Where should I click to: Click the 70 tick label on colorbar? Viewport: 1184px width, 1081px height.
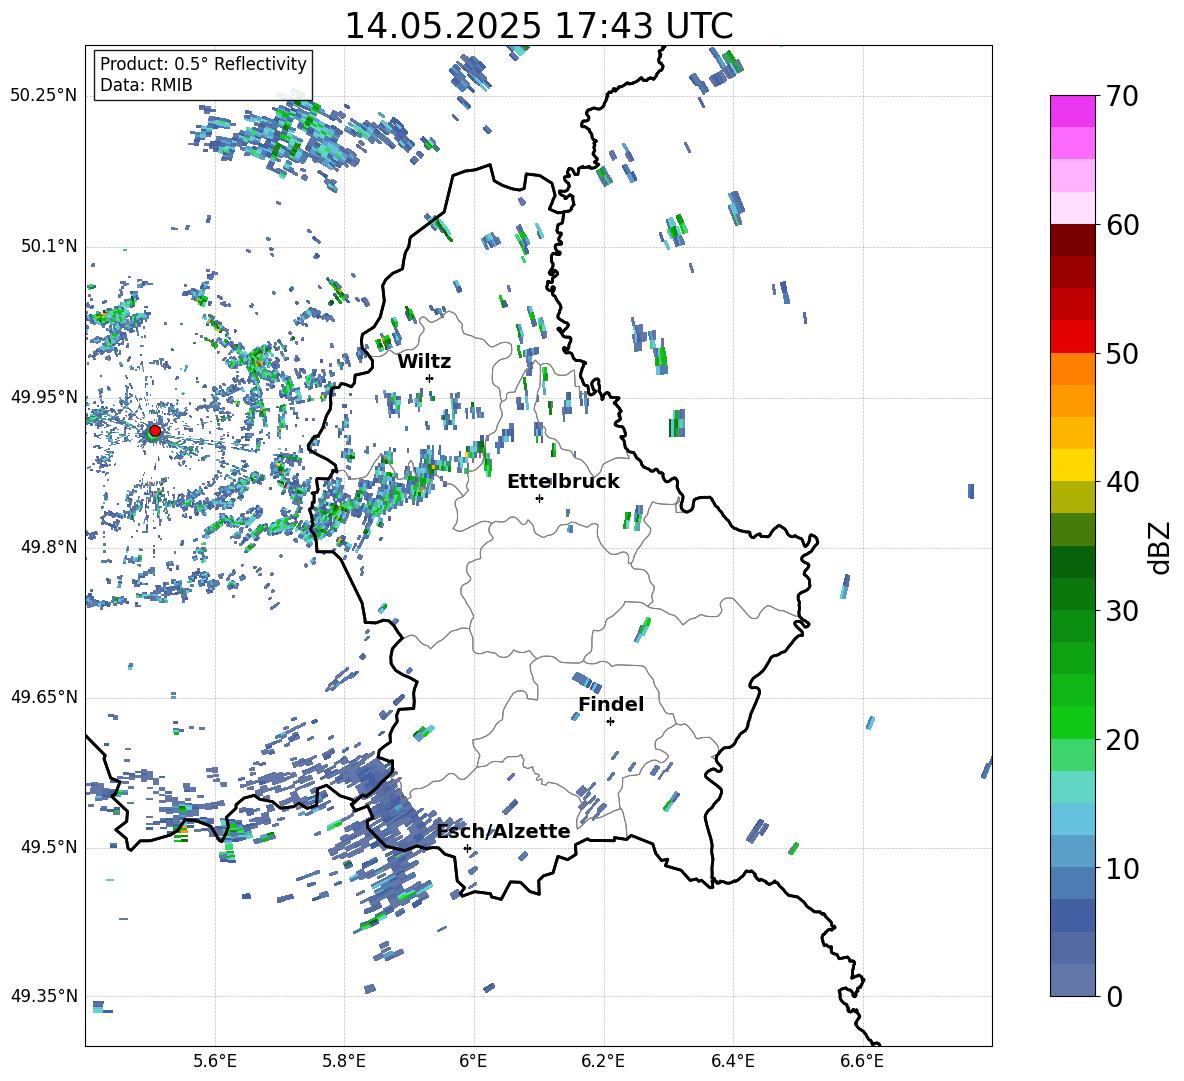(1121, 97)
